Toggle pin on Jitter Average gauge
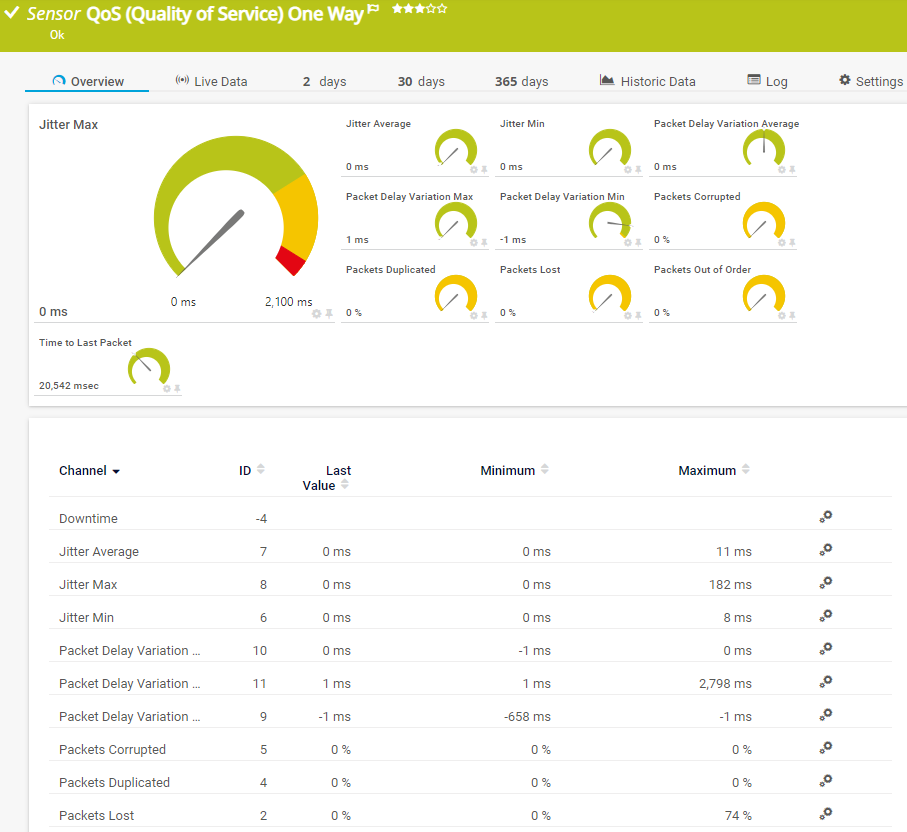The image size is (907, 832). click(x=484, y=170)
